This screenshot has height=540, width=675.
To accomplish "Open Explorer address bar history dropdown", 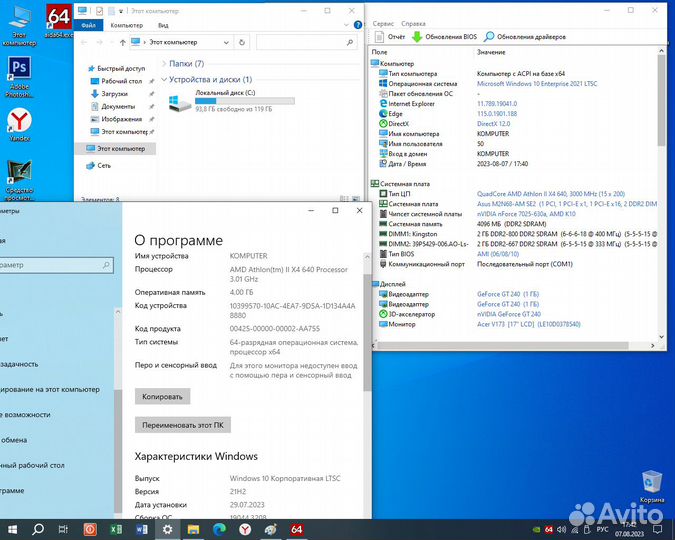I will [226, 42].
